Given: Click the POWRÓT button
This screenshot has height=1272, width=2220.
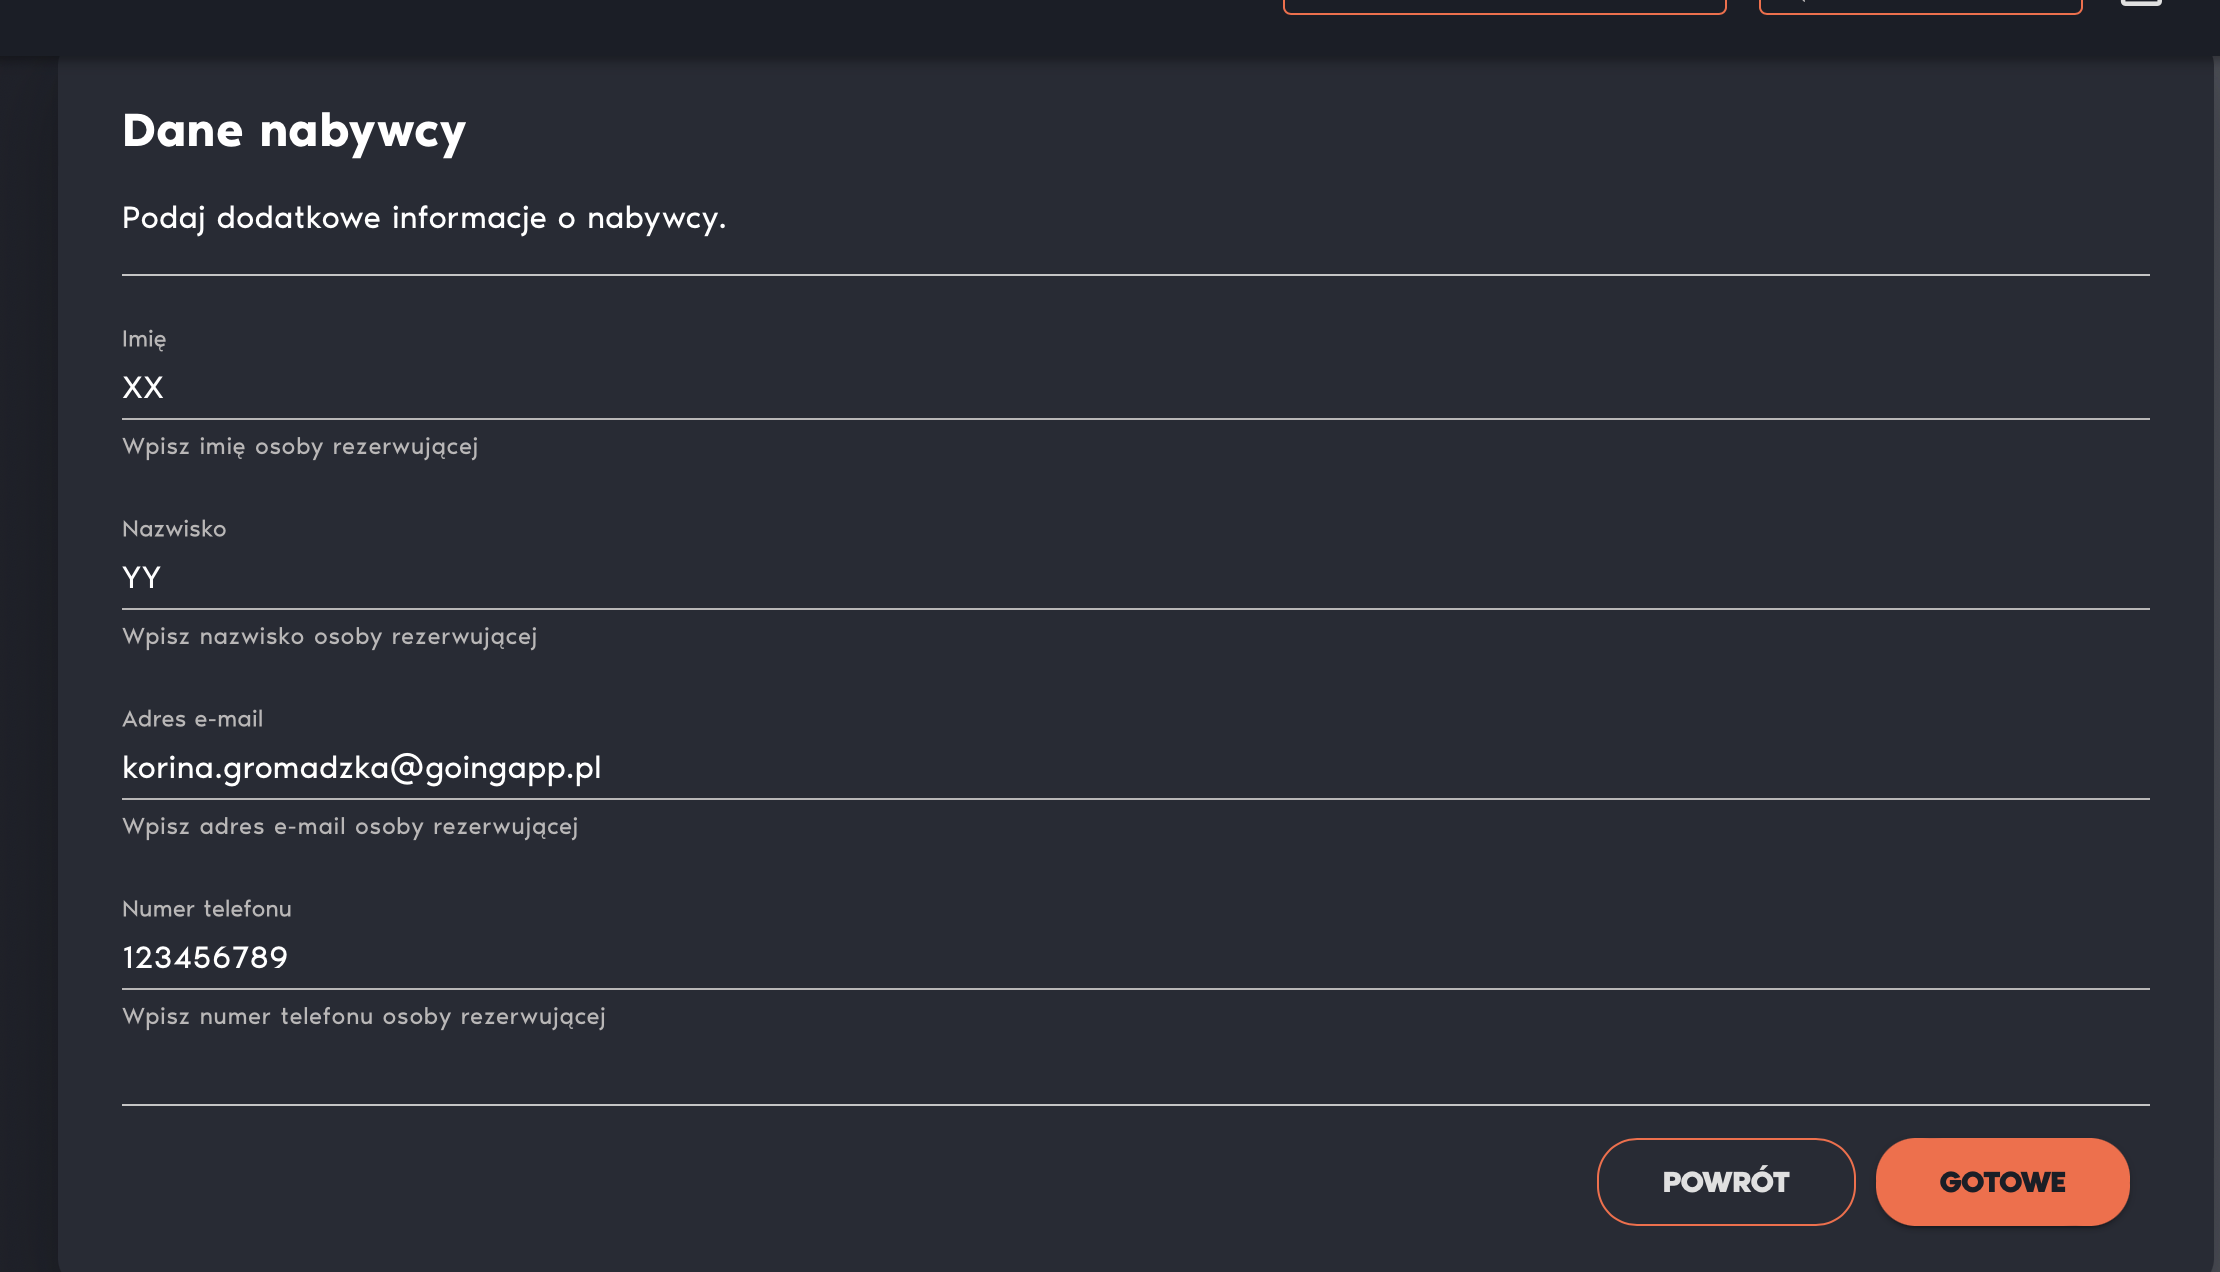Looking at the screenshot, I should [1726, 1181].
